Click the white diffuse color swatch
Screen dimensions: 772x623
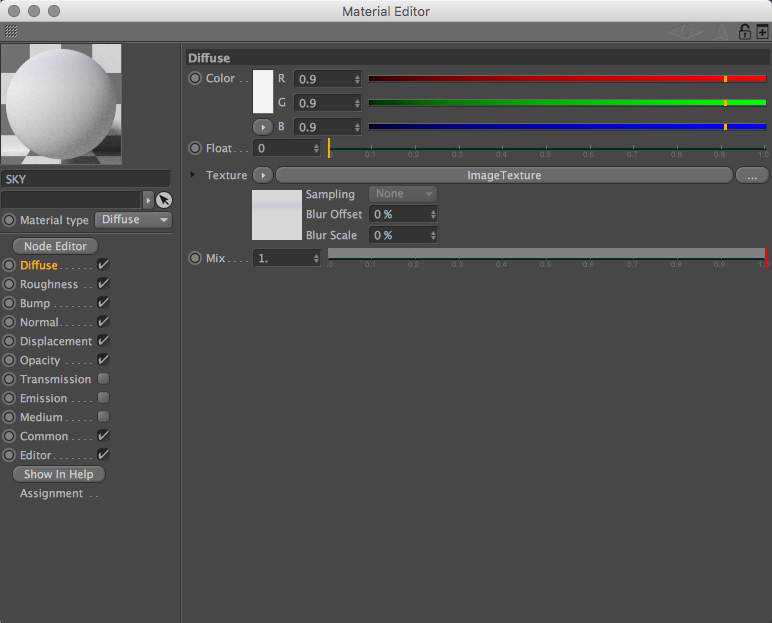(263, 92)
